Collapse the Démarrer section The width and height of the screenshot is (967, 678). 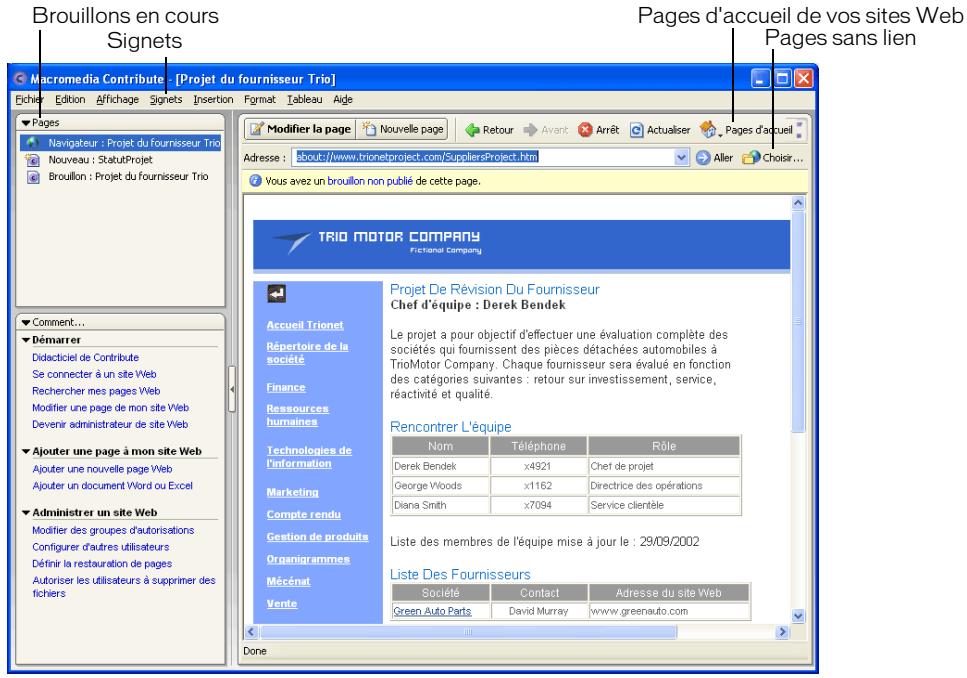click(x=26, y=339)
